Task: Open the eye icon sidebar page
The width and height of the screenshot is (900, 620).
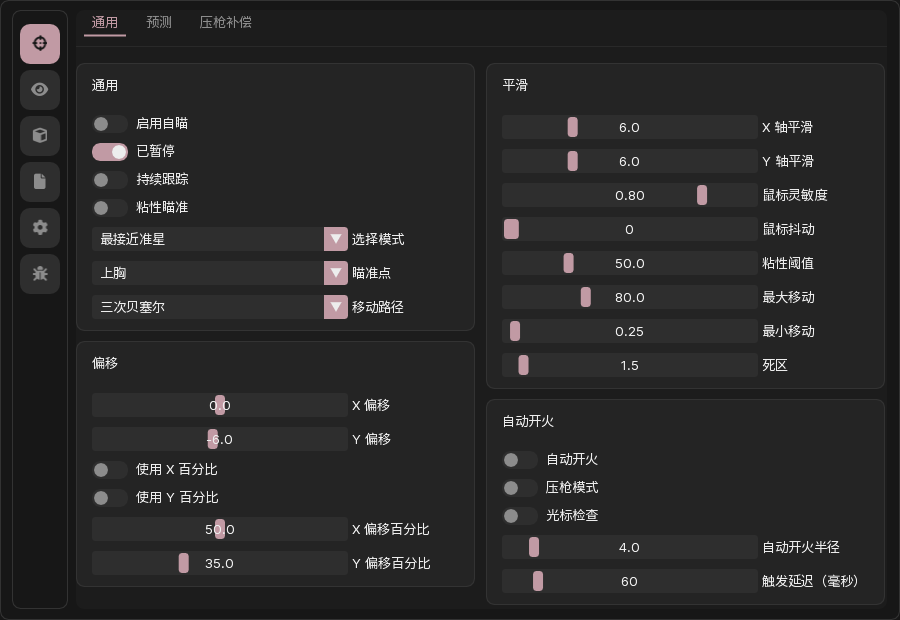Action: click(x=40, y=90)
